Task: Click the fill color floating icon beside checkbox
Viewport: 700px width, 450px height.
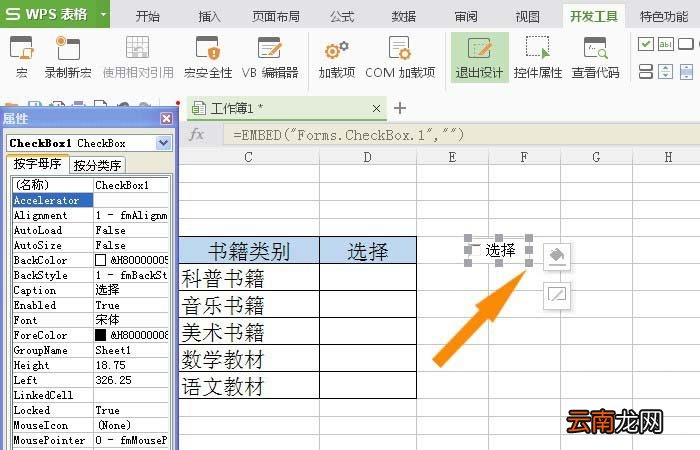Action: (557, 257)
